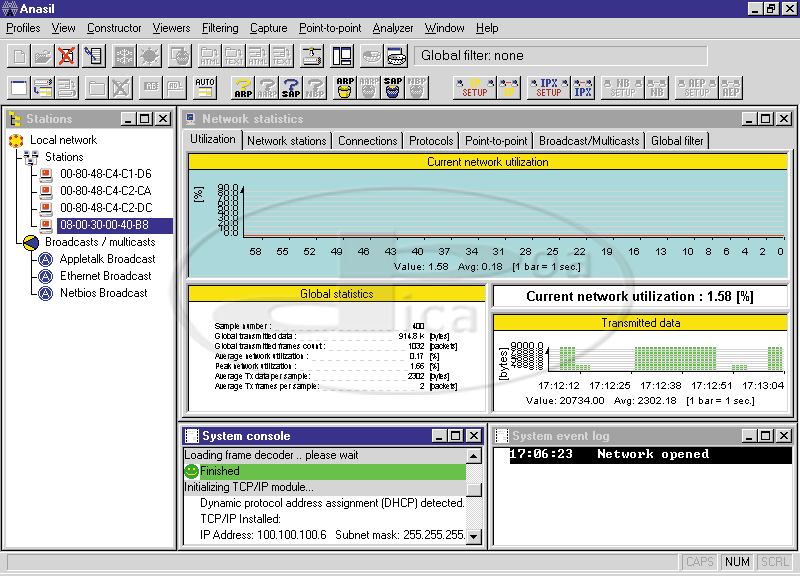Image resolution: width=800 pixels, height=576 pixels.
Task: Select the Broadcasts / multicasts tree node
Action: point(100,242)
